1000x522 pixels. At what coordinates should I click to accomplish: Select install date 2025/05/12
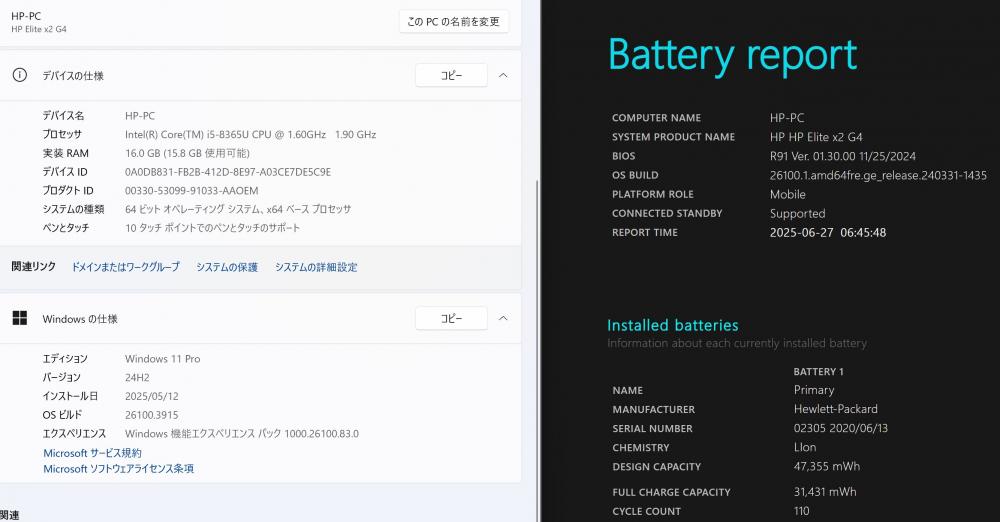coord(152,396)
